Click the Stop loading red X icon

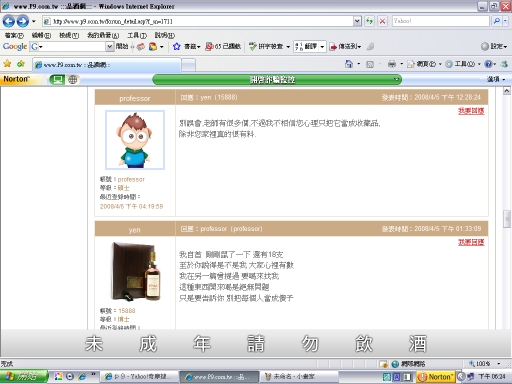coord(383,21)
